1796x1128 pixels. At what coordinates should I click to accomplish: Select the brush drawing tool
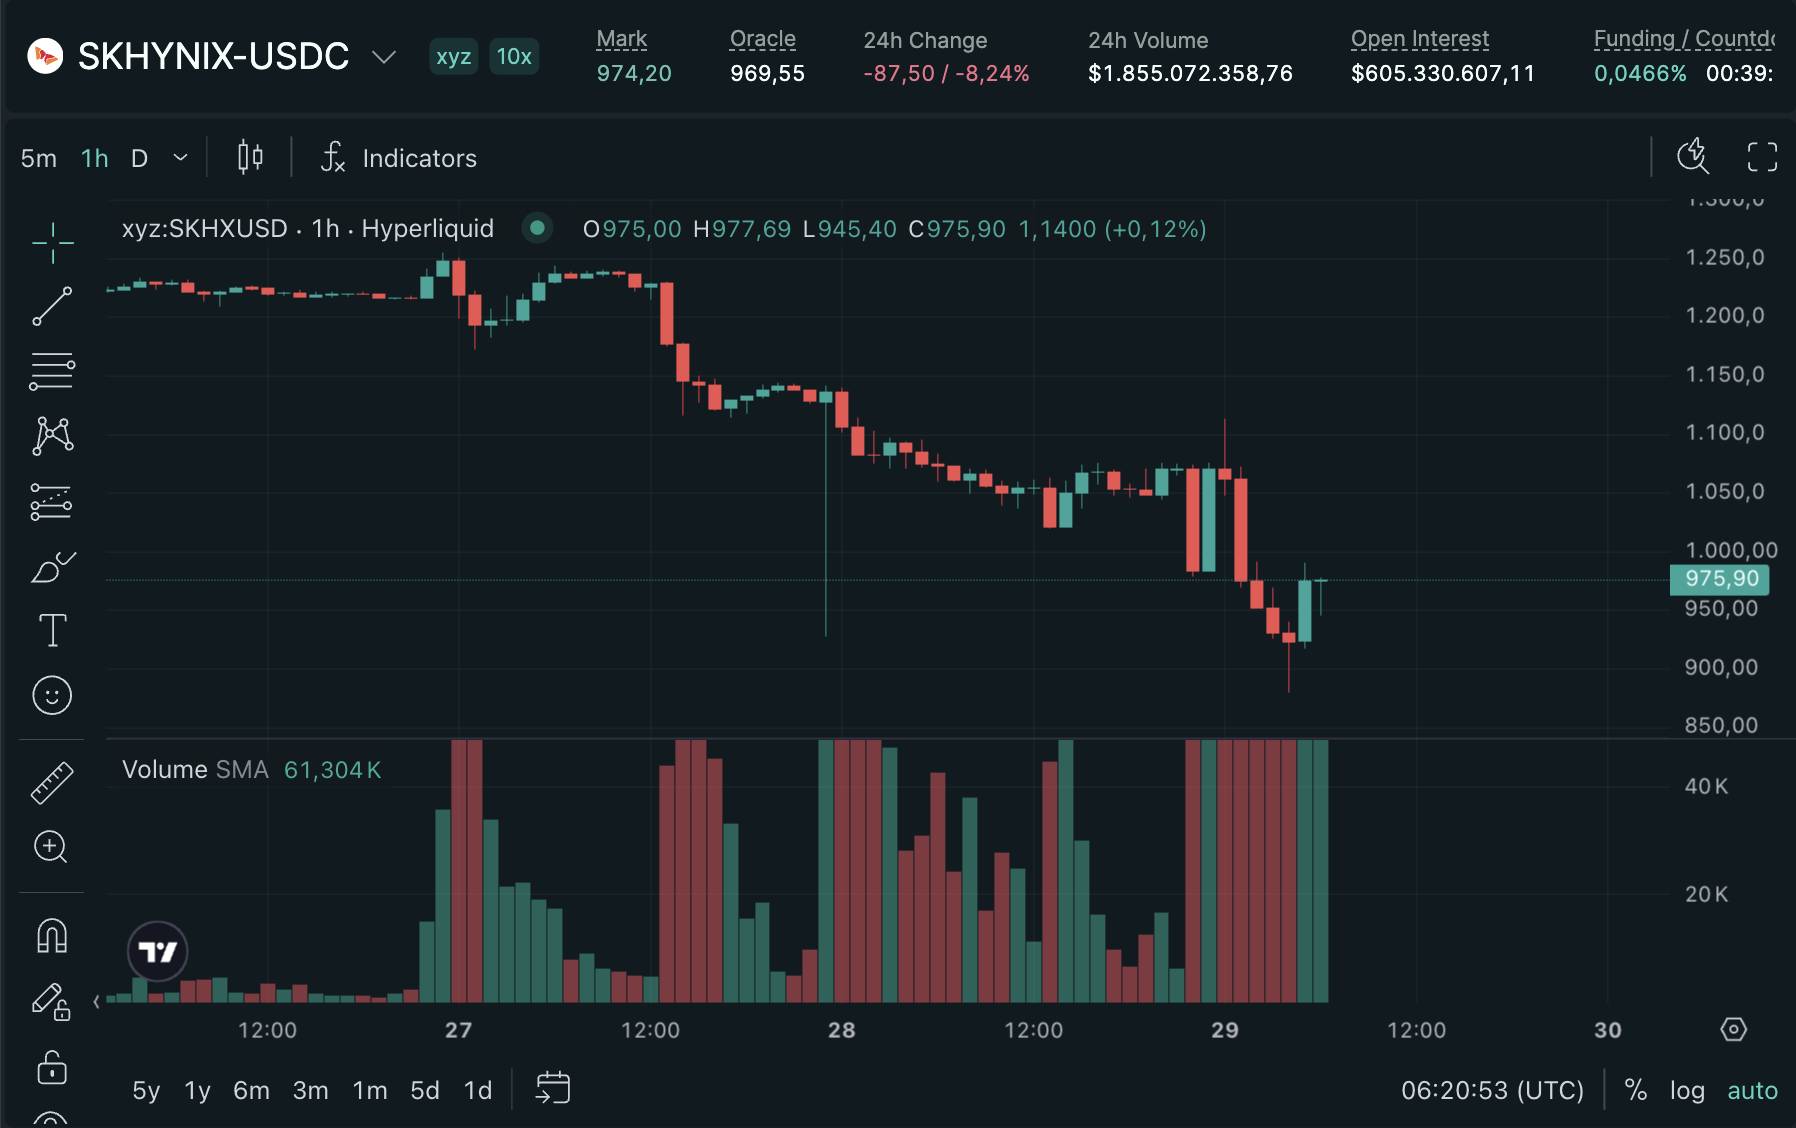[x=52, y=567]
